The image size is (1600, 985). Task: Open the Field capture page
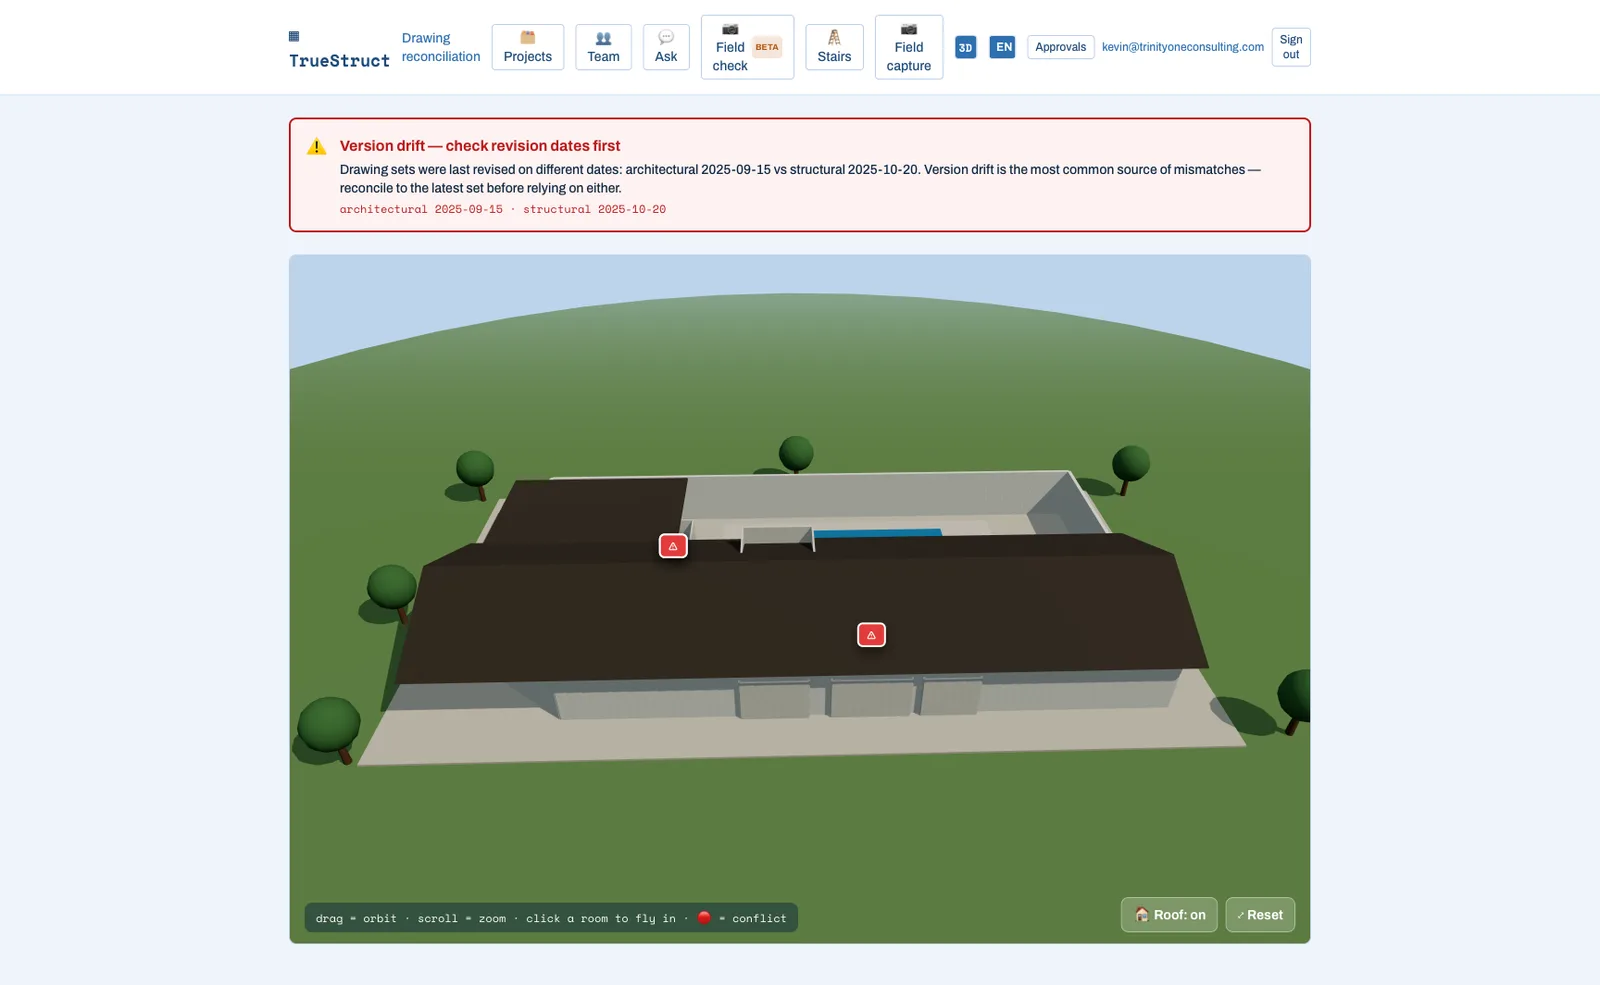tap(909, 47)
